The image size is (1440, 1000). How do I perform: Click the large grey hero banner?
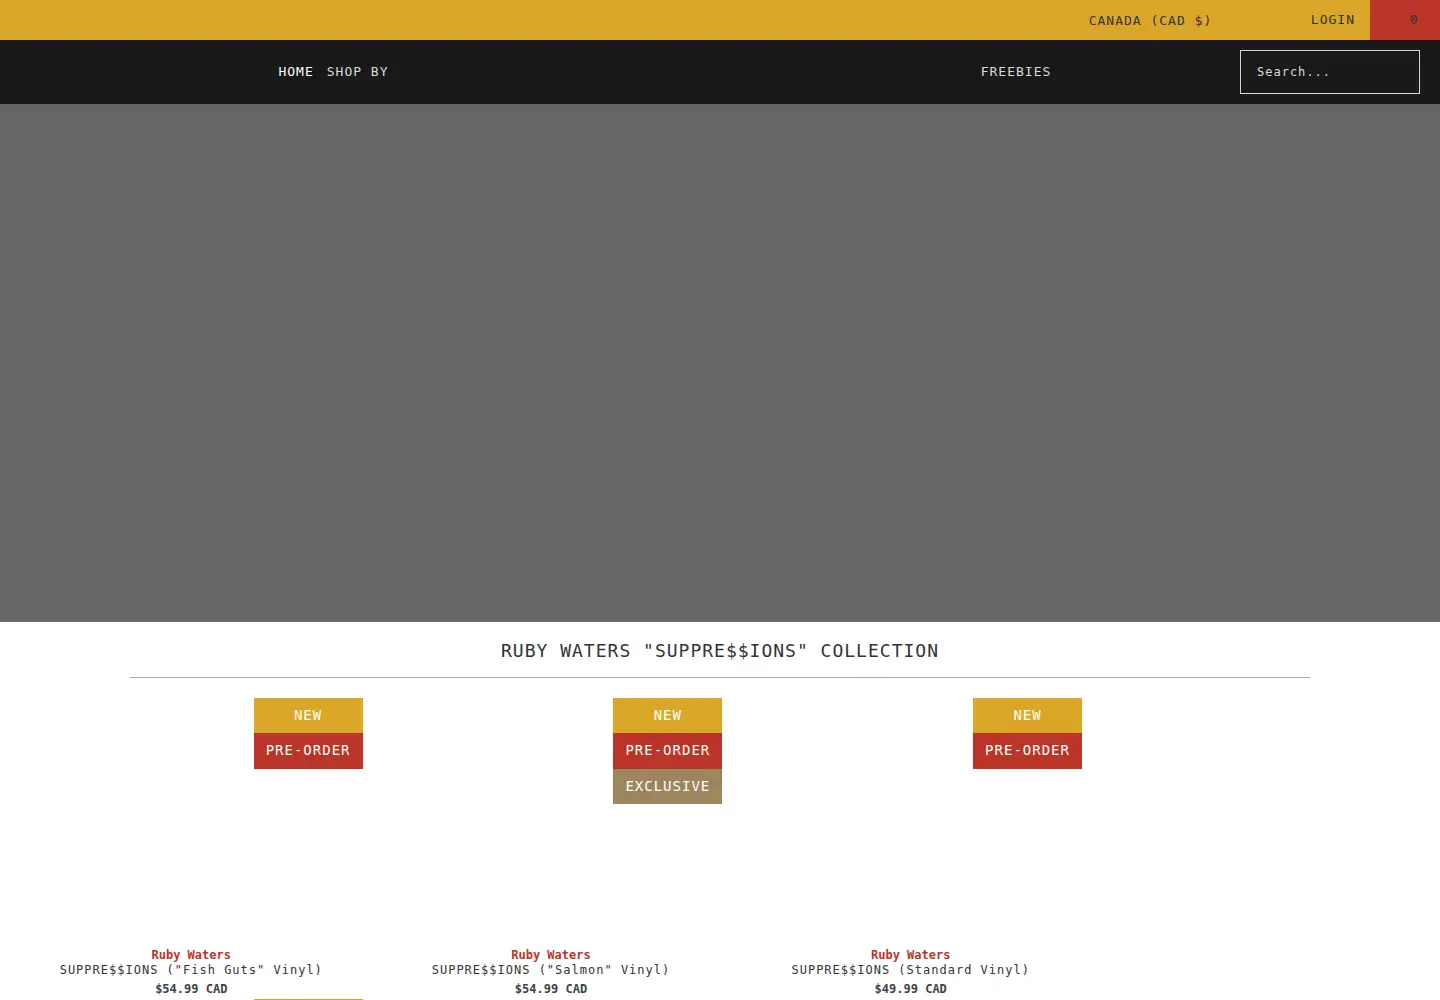pos(720,363)
